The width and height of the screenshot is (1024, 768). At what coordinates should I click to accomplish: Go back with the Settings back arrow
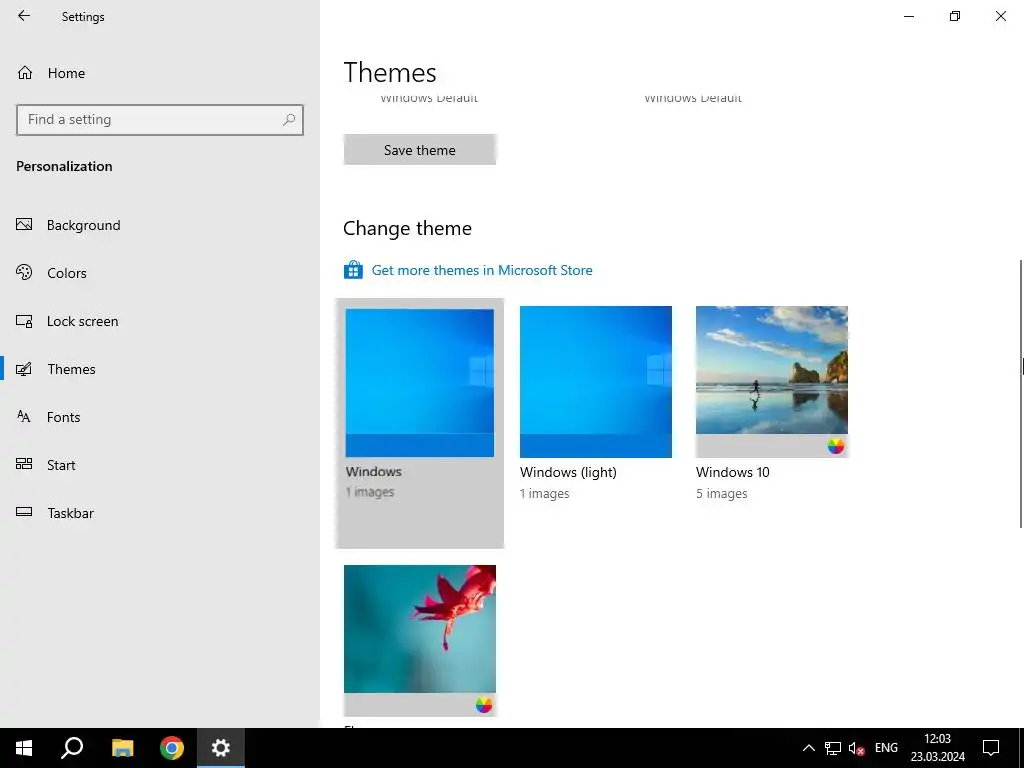point(24,16)
